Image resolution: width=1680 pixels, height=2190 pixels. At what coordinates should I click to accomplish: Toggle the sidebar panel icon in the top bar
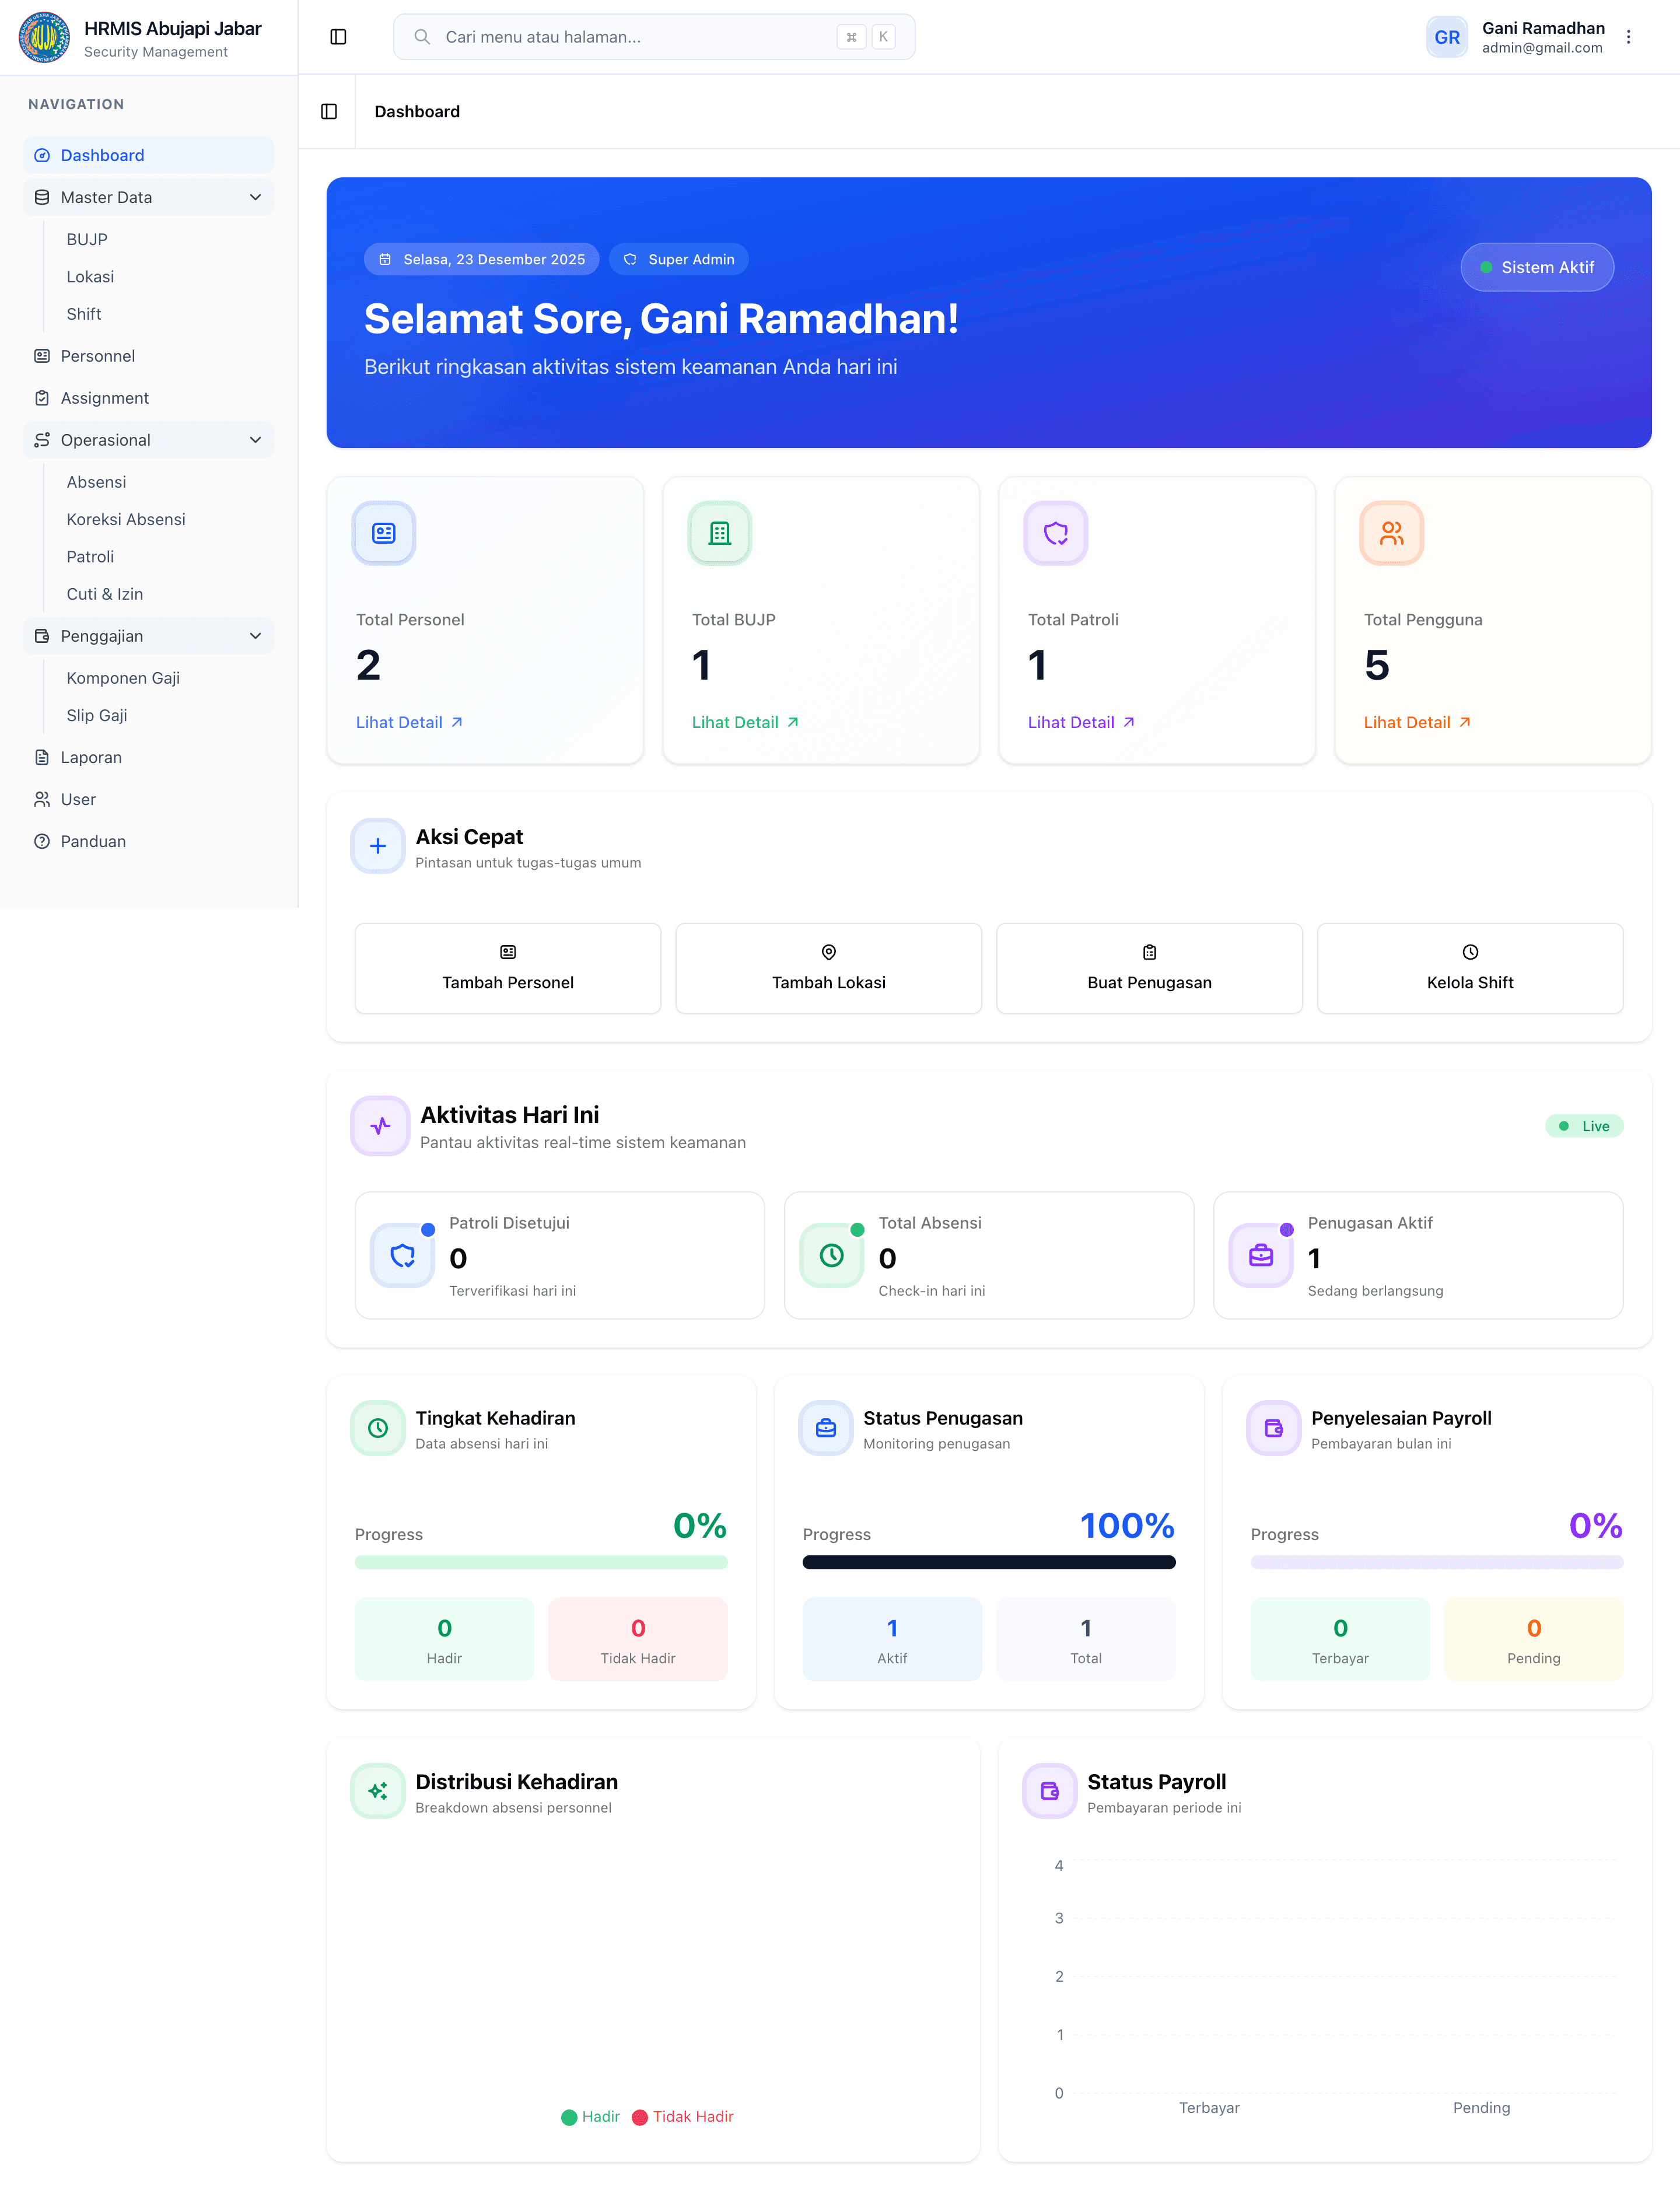tap(338, 37)
